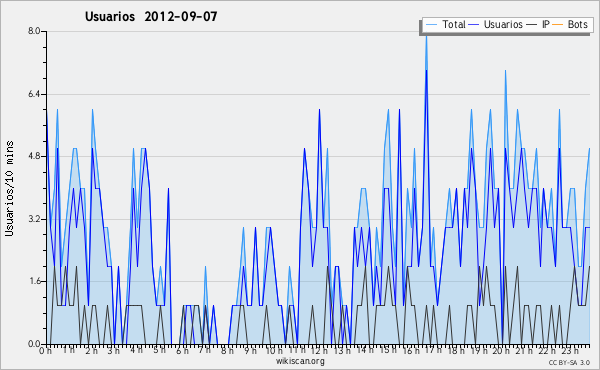The image size is (600, 370).
Task: Click the y-axis value 6.4
Action: [x=34, y=94]
